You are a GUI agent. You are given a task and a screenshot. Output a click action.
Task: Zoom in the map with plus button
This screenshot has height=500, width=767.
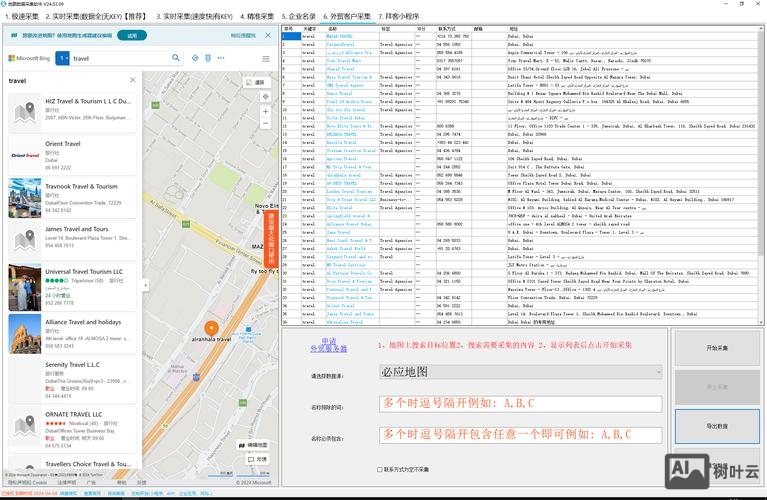pyautogui.click(x=265, y=111)
